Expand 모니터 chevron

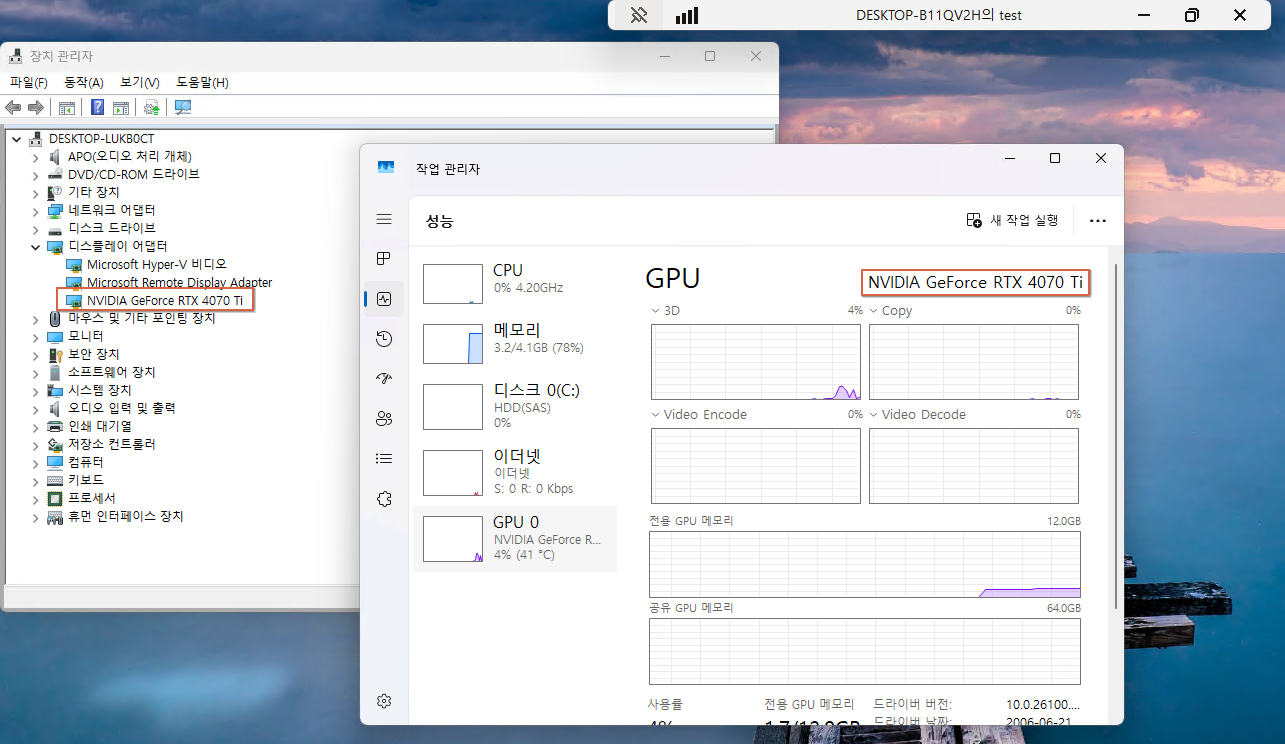coord(36,336)
